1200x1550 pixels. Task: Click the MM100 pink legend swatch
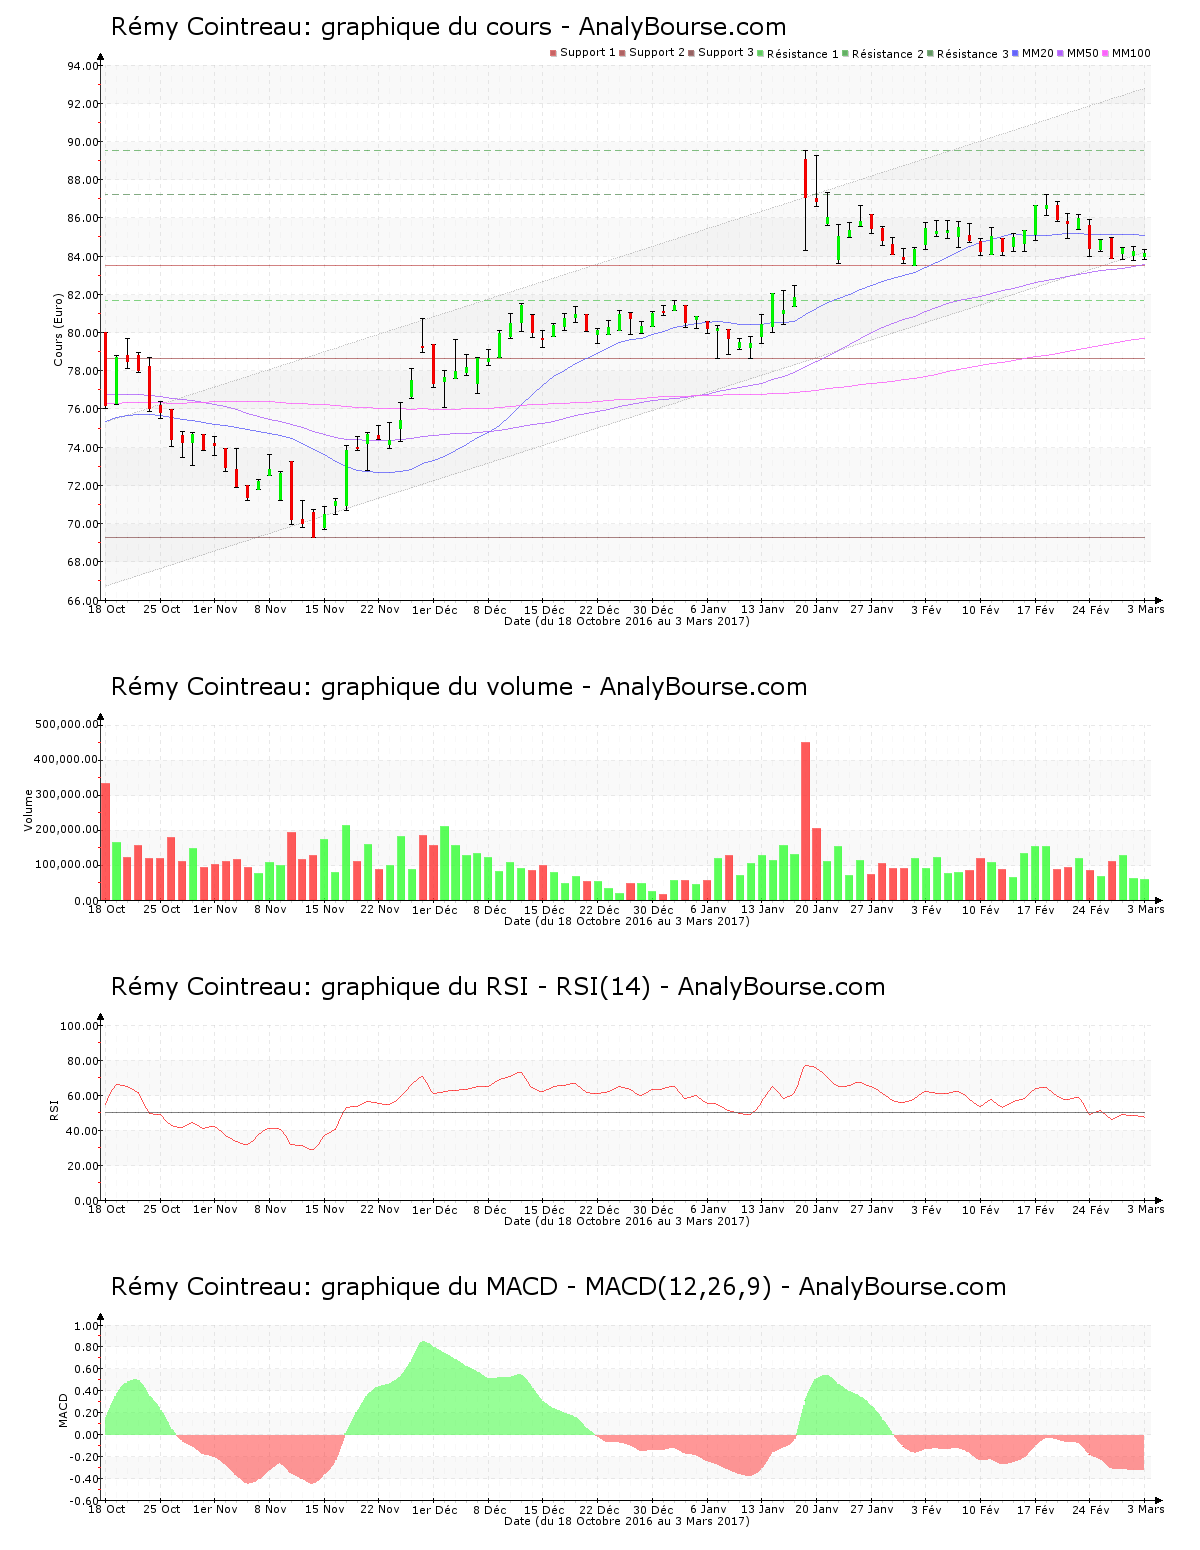(1105, 53)
